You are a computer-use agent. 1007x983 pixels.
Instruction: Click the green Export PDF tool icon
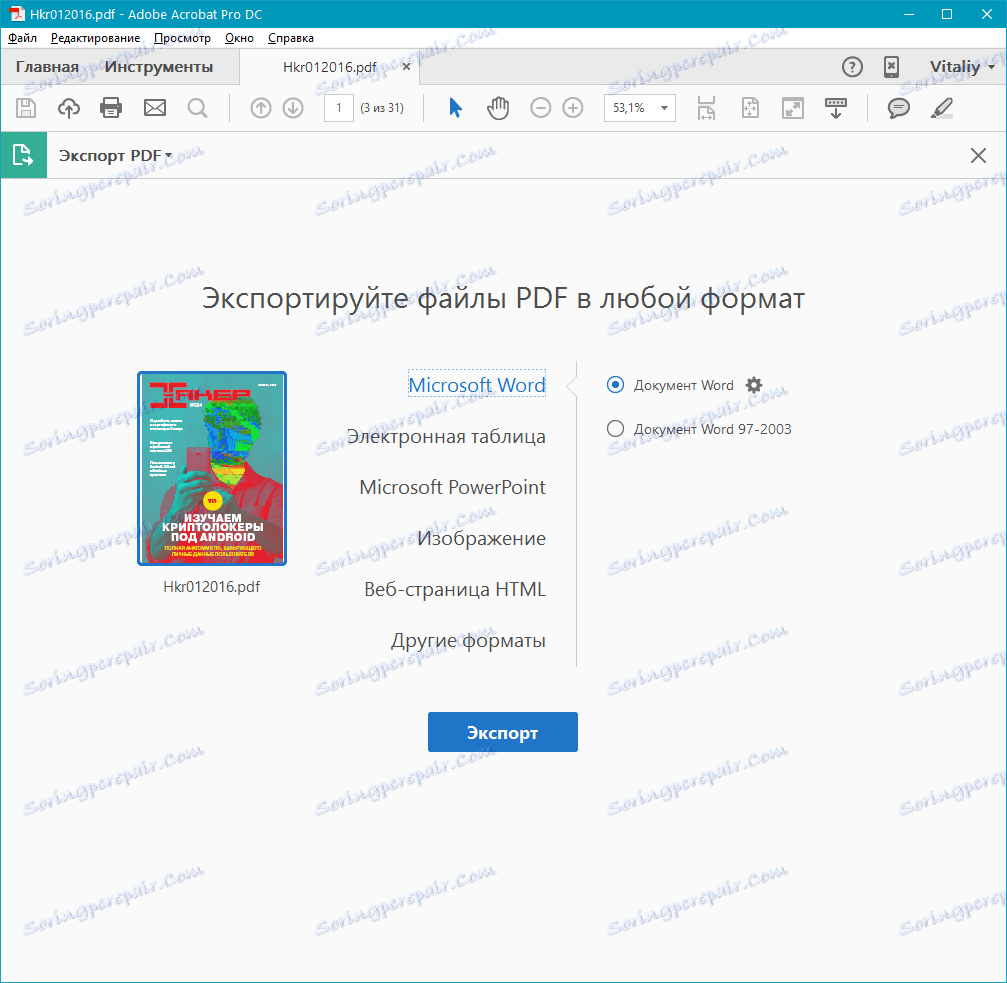tap(24, 155)
